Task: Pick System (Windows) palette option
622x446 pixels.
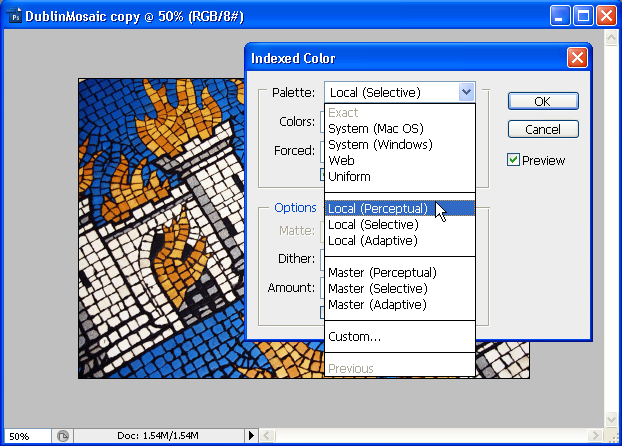Action: (380, 144)
